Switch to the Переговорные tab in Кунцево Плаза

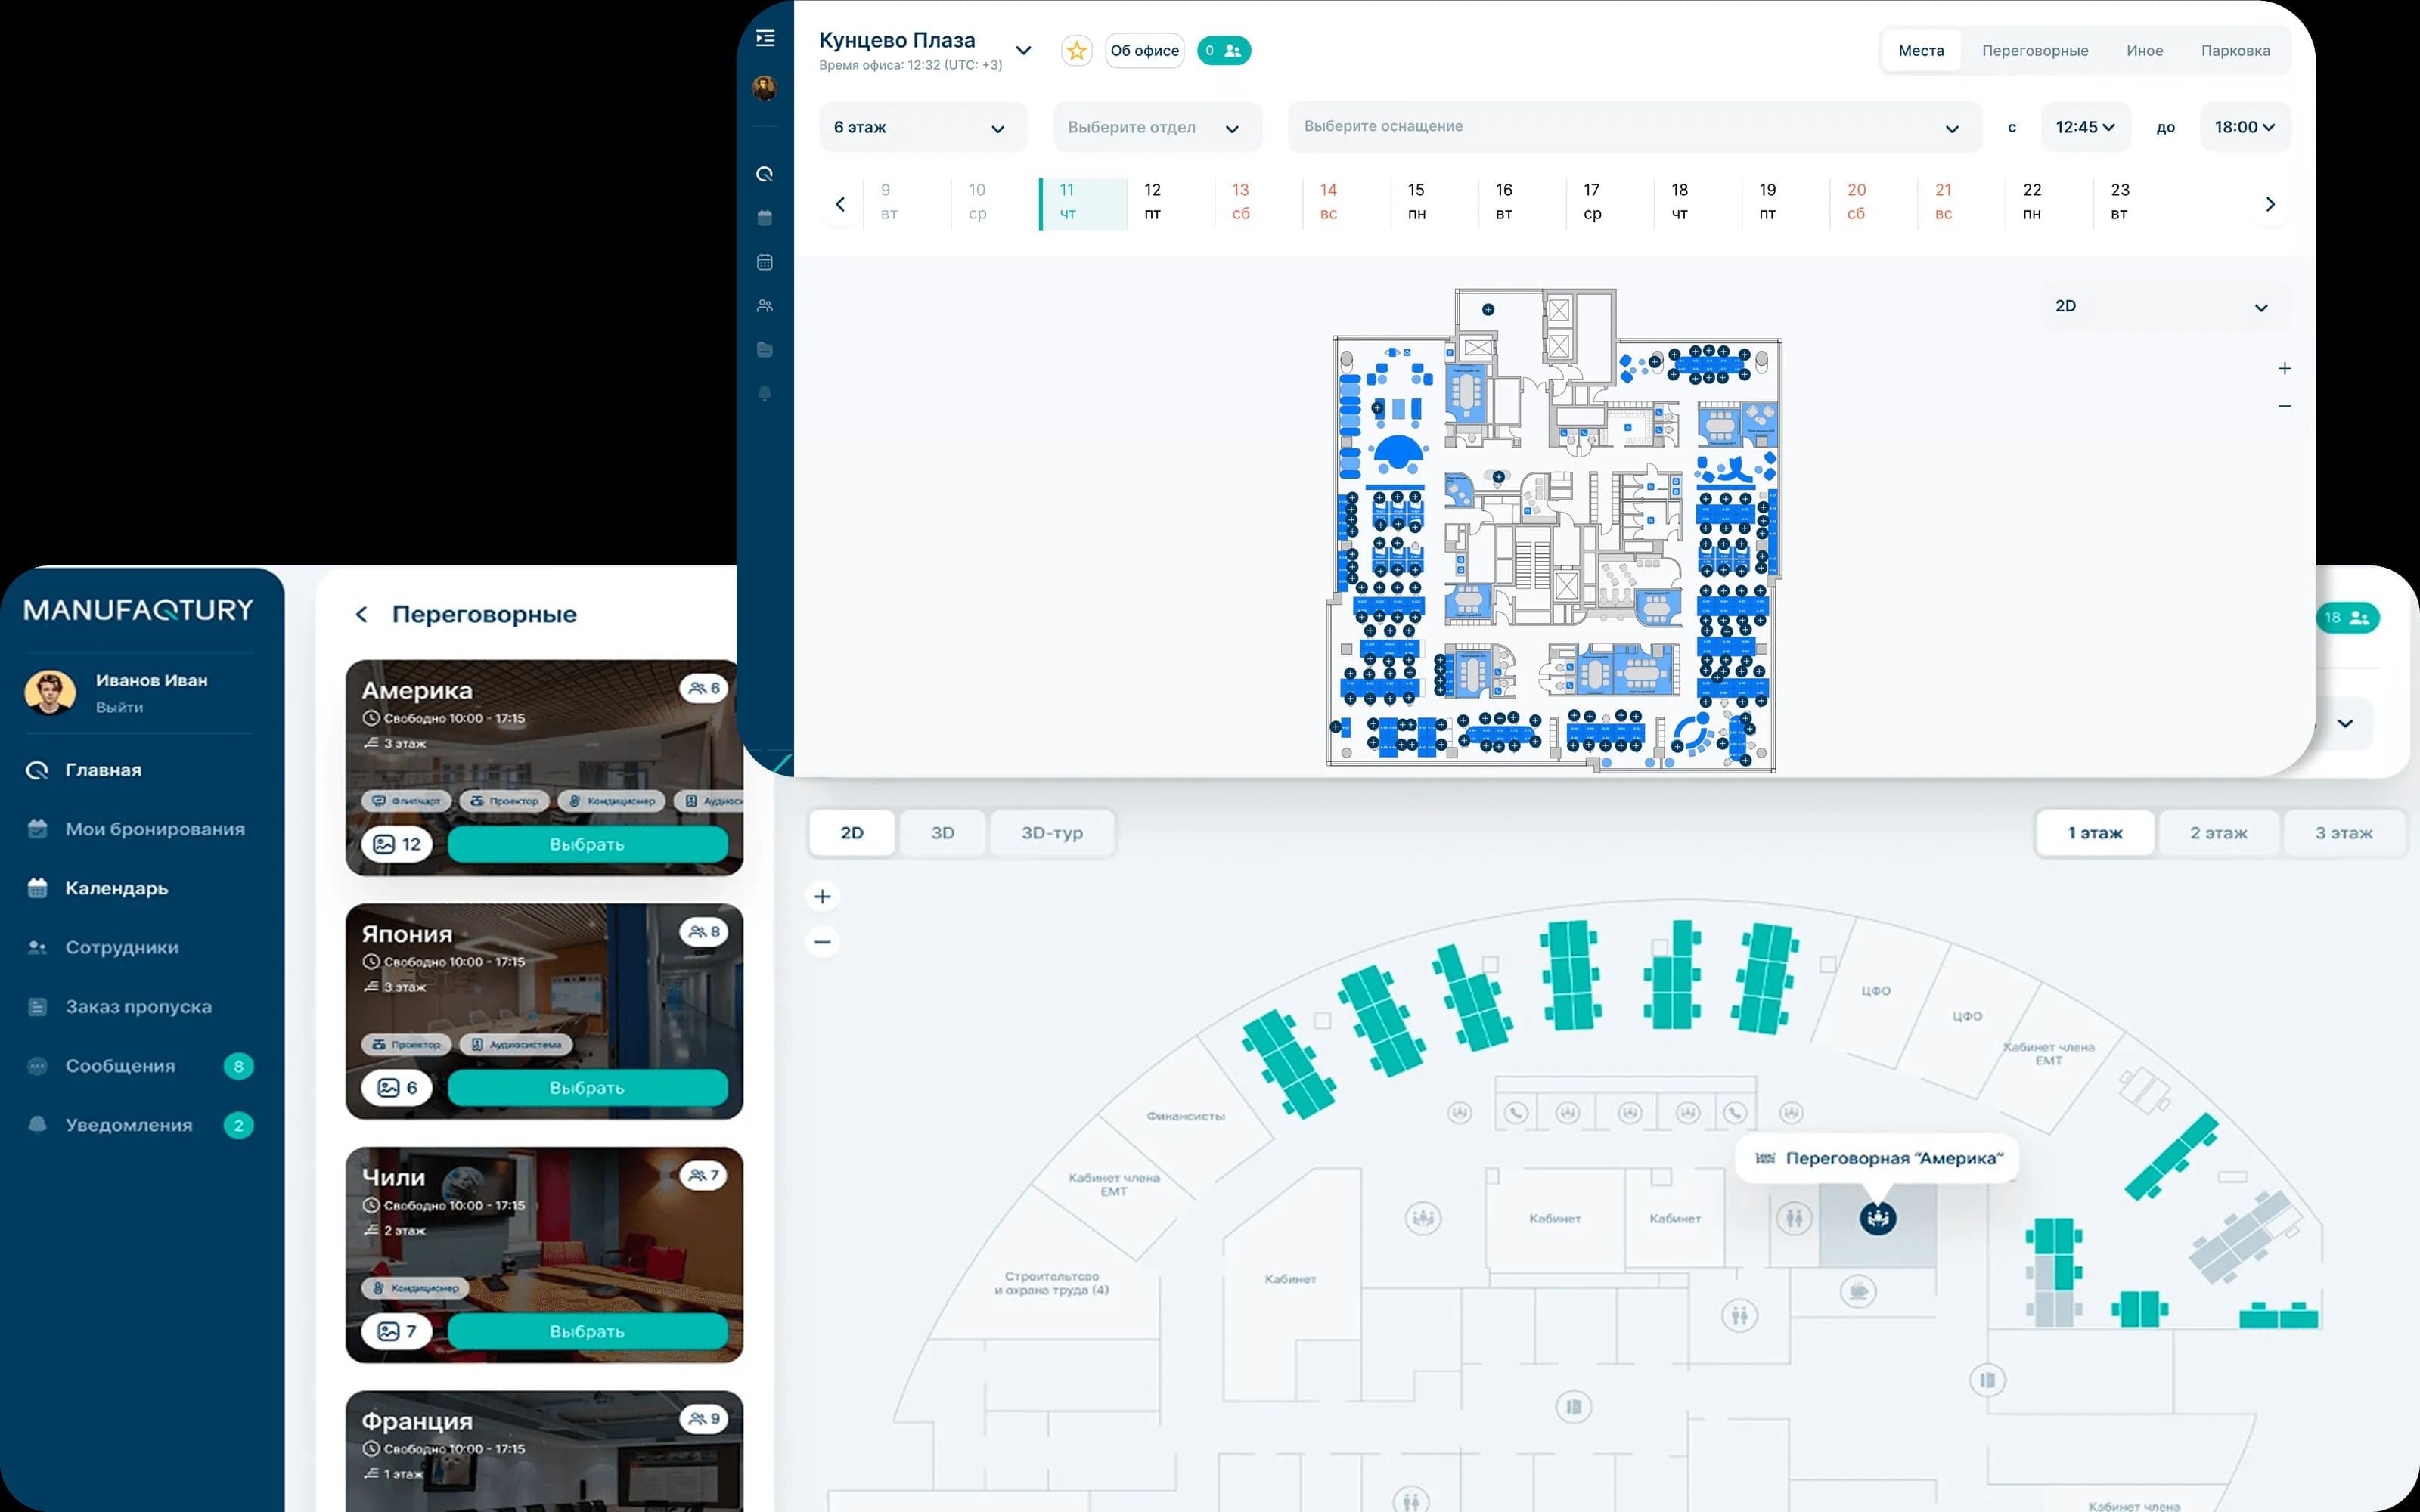click(2035, 51)
